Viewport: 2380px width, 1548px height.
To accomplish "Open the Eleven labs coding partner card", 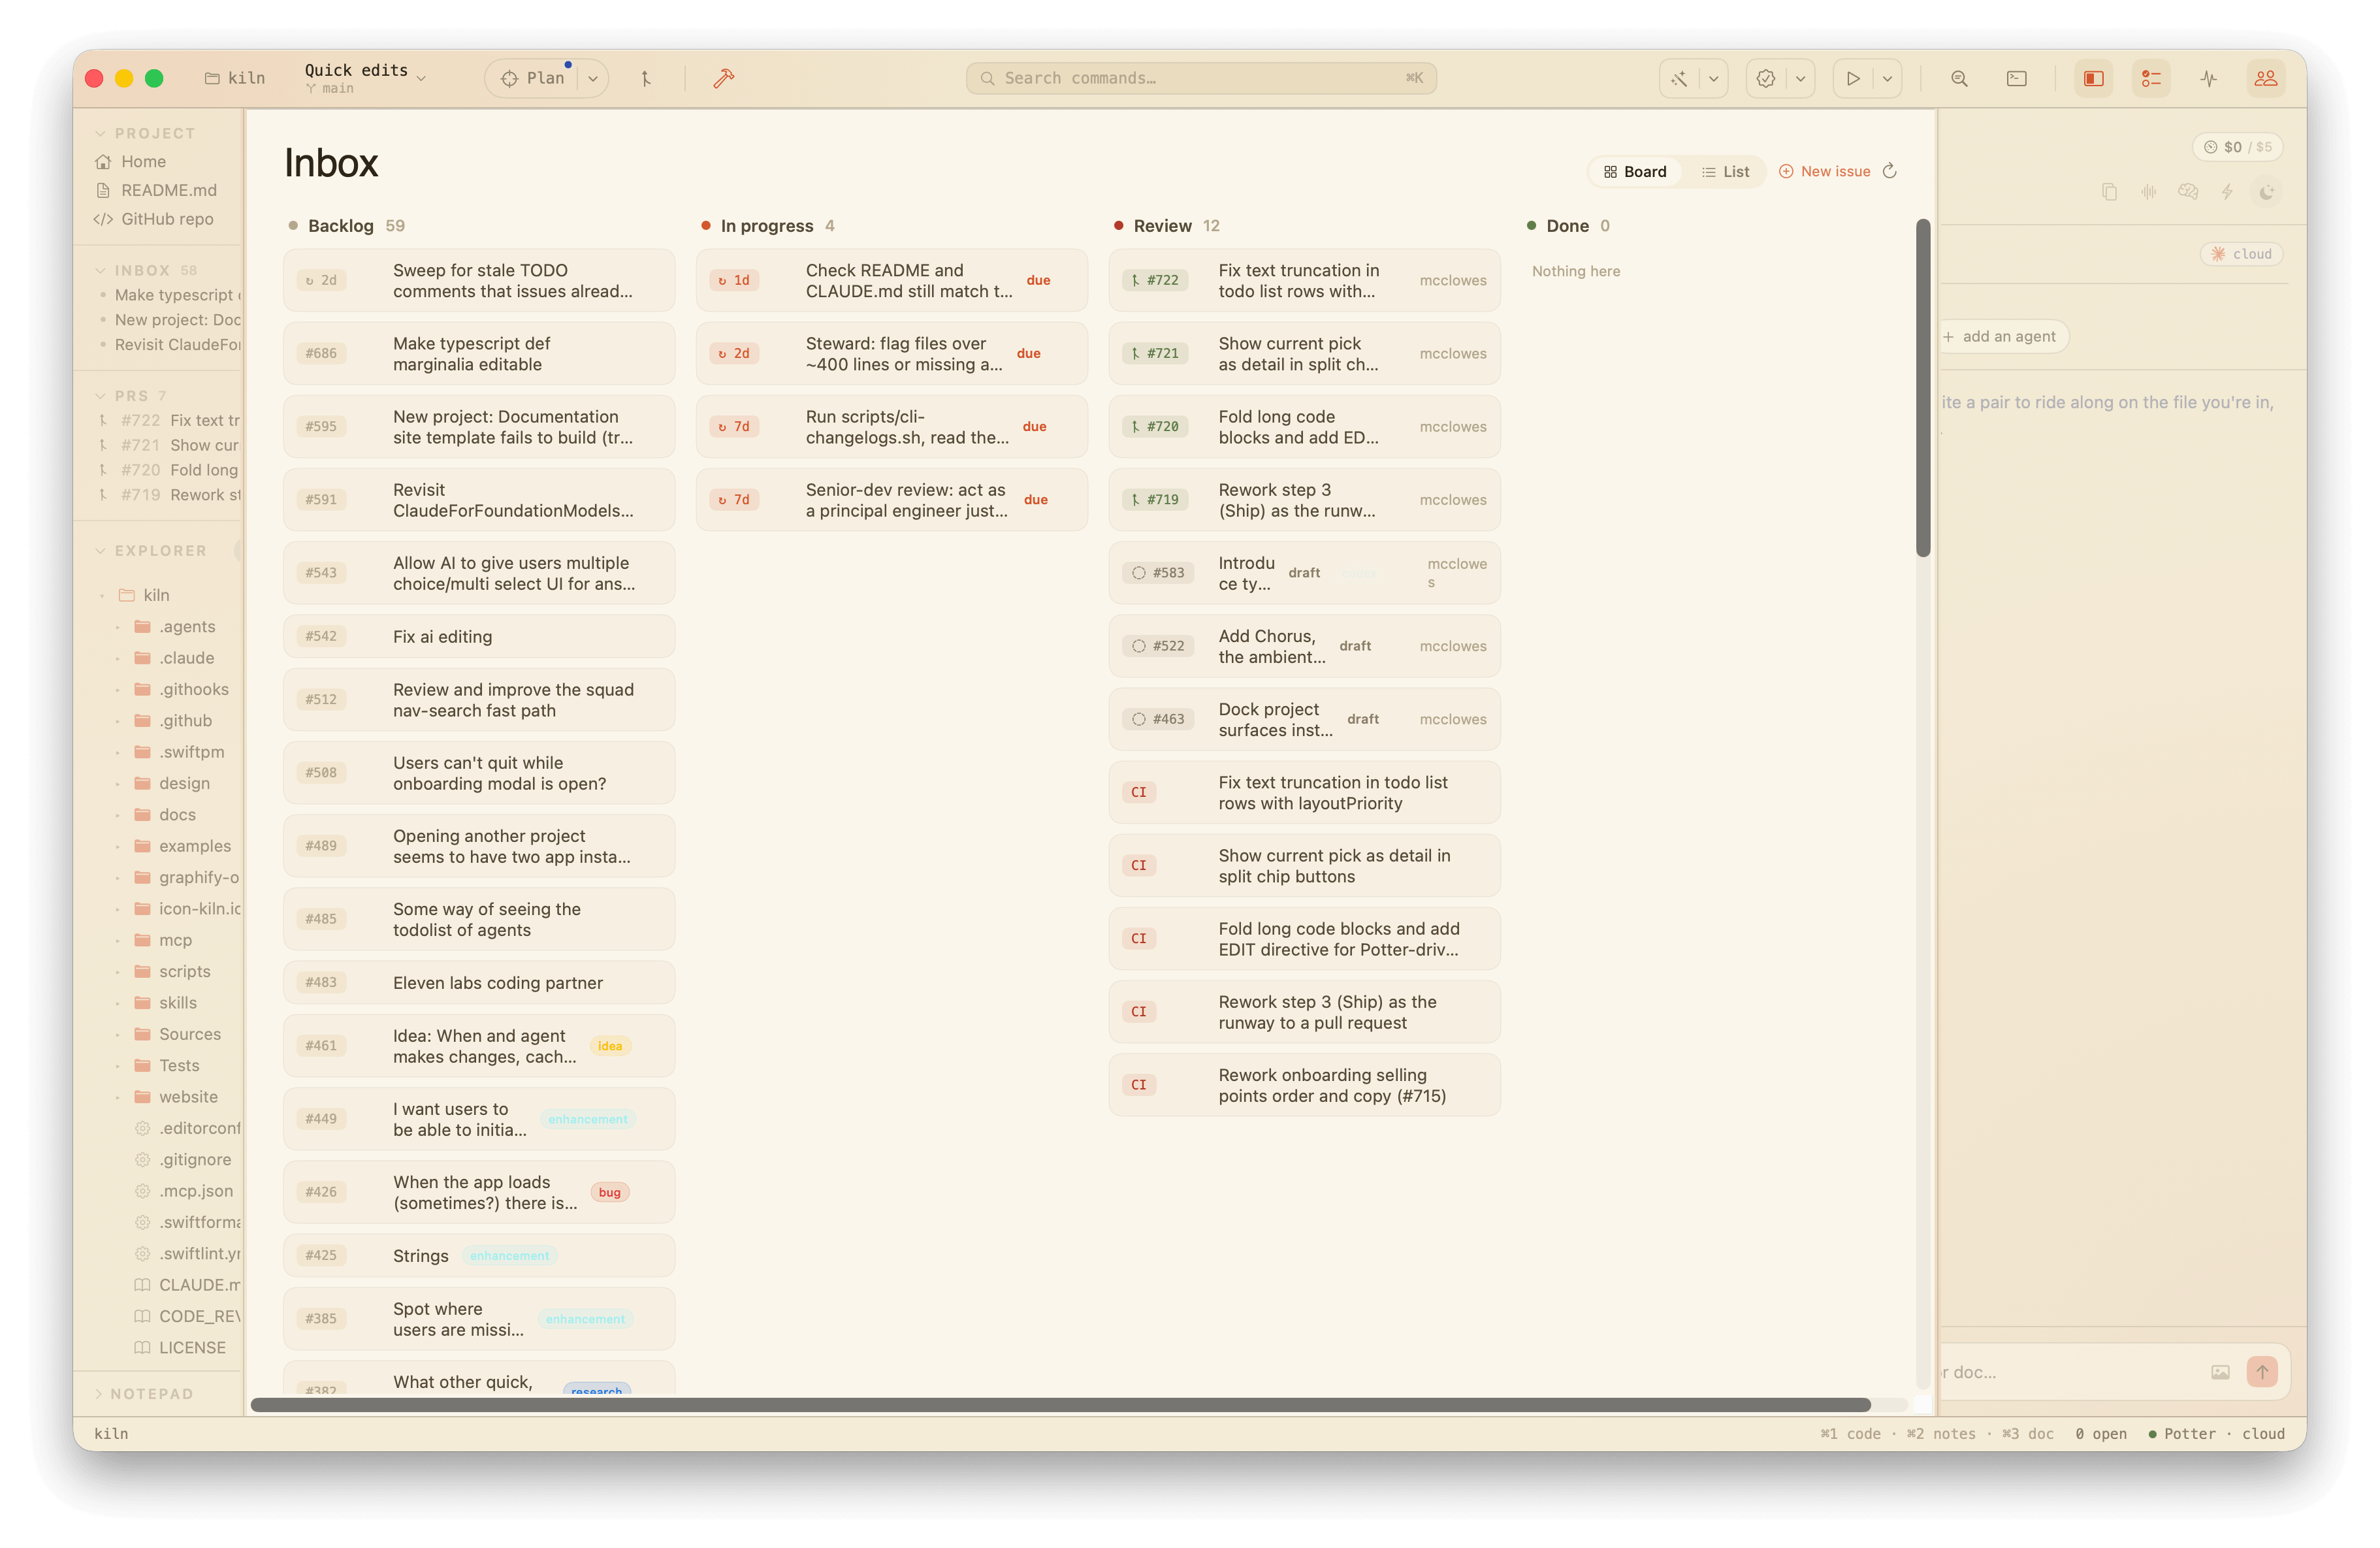I will pyautogui.click(x=479, y=982).
